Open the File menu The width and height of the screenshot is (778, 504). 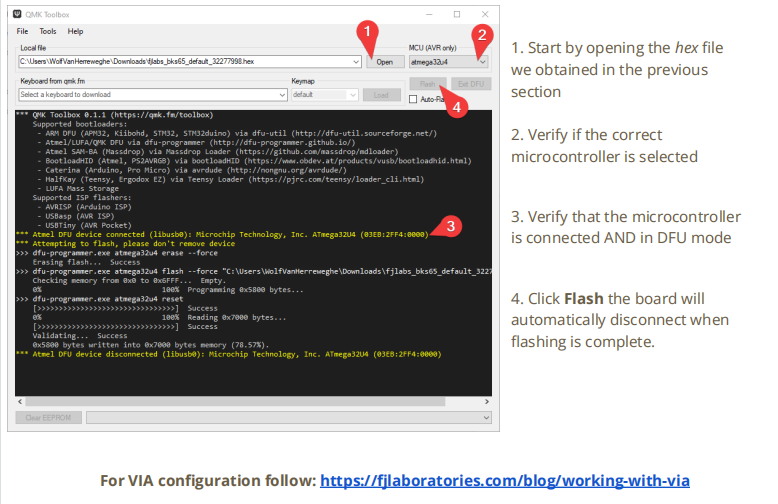pyautogui.click(x=22, y=31)
